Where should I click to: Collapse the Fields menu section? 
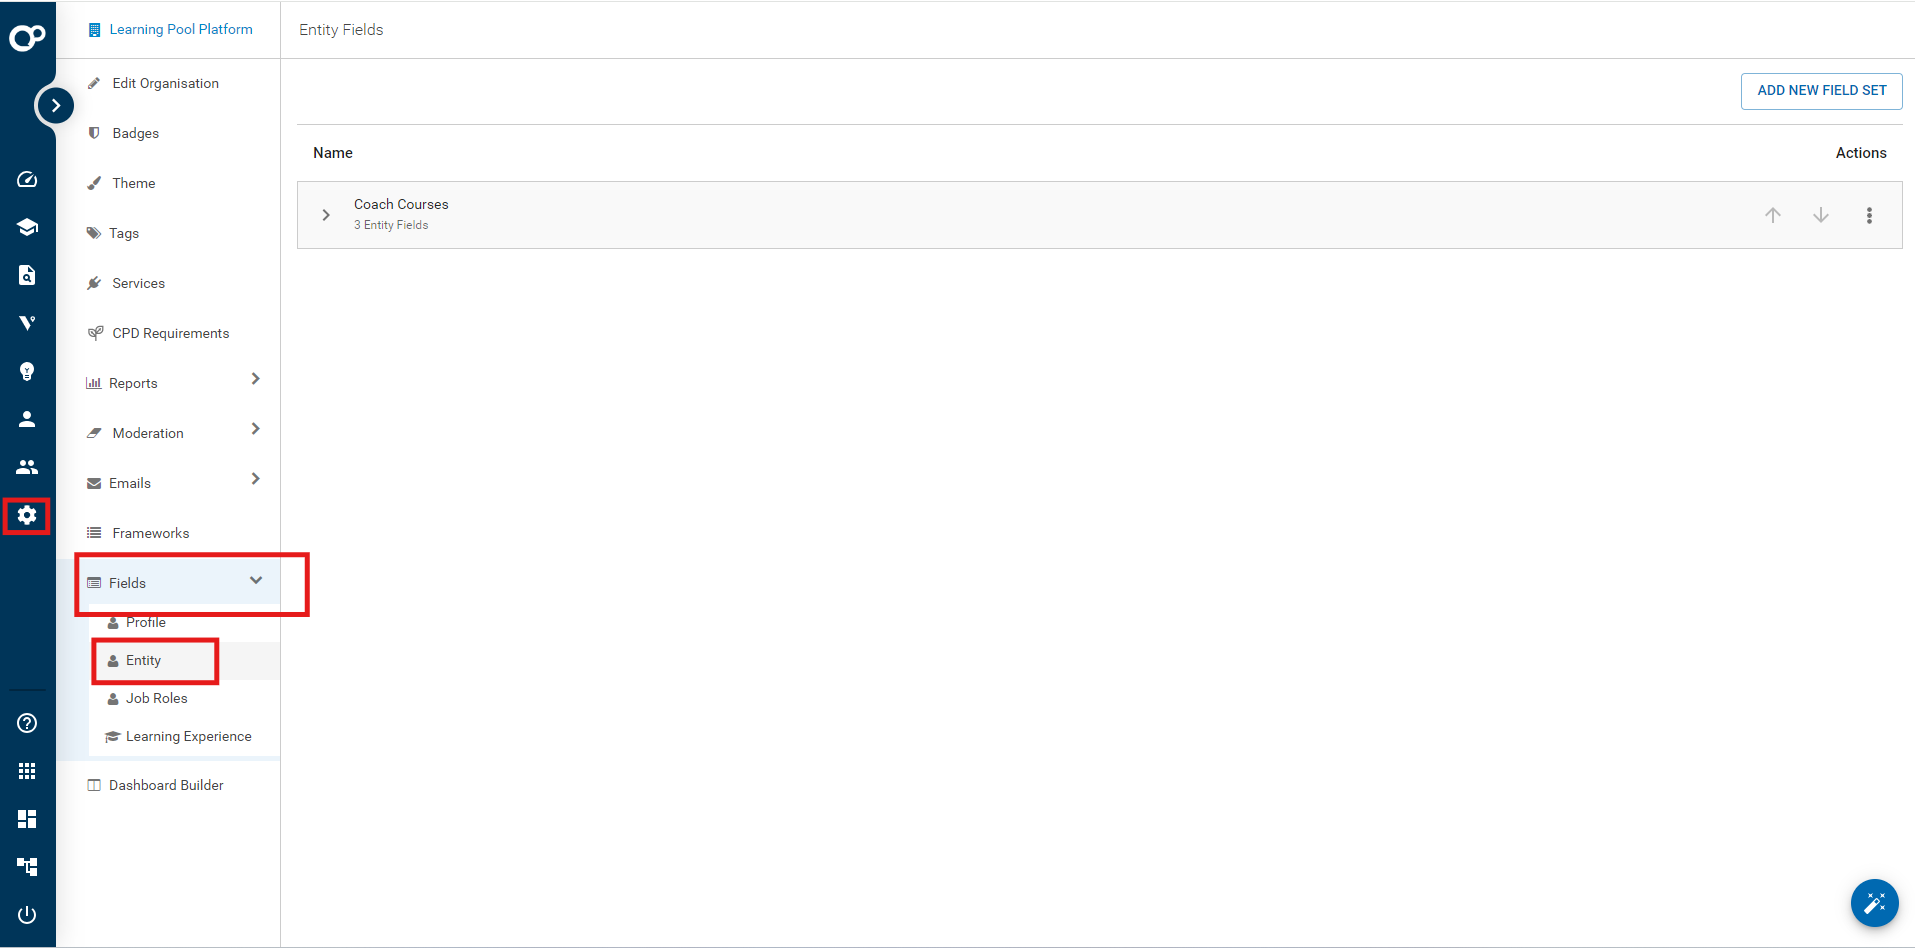(x=256, y=581)
